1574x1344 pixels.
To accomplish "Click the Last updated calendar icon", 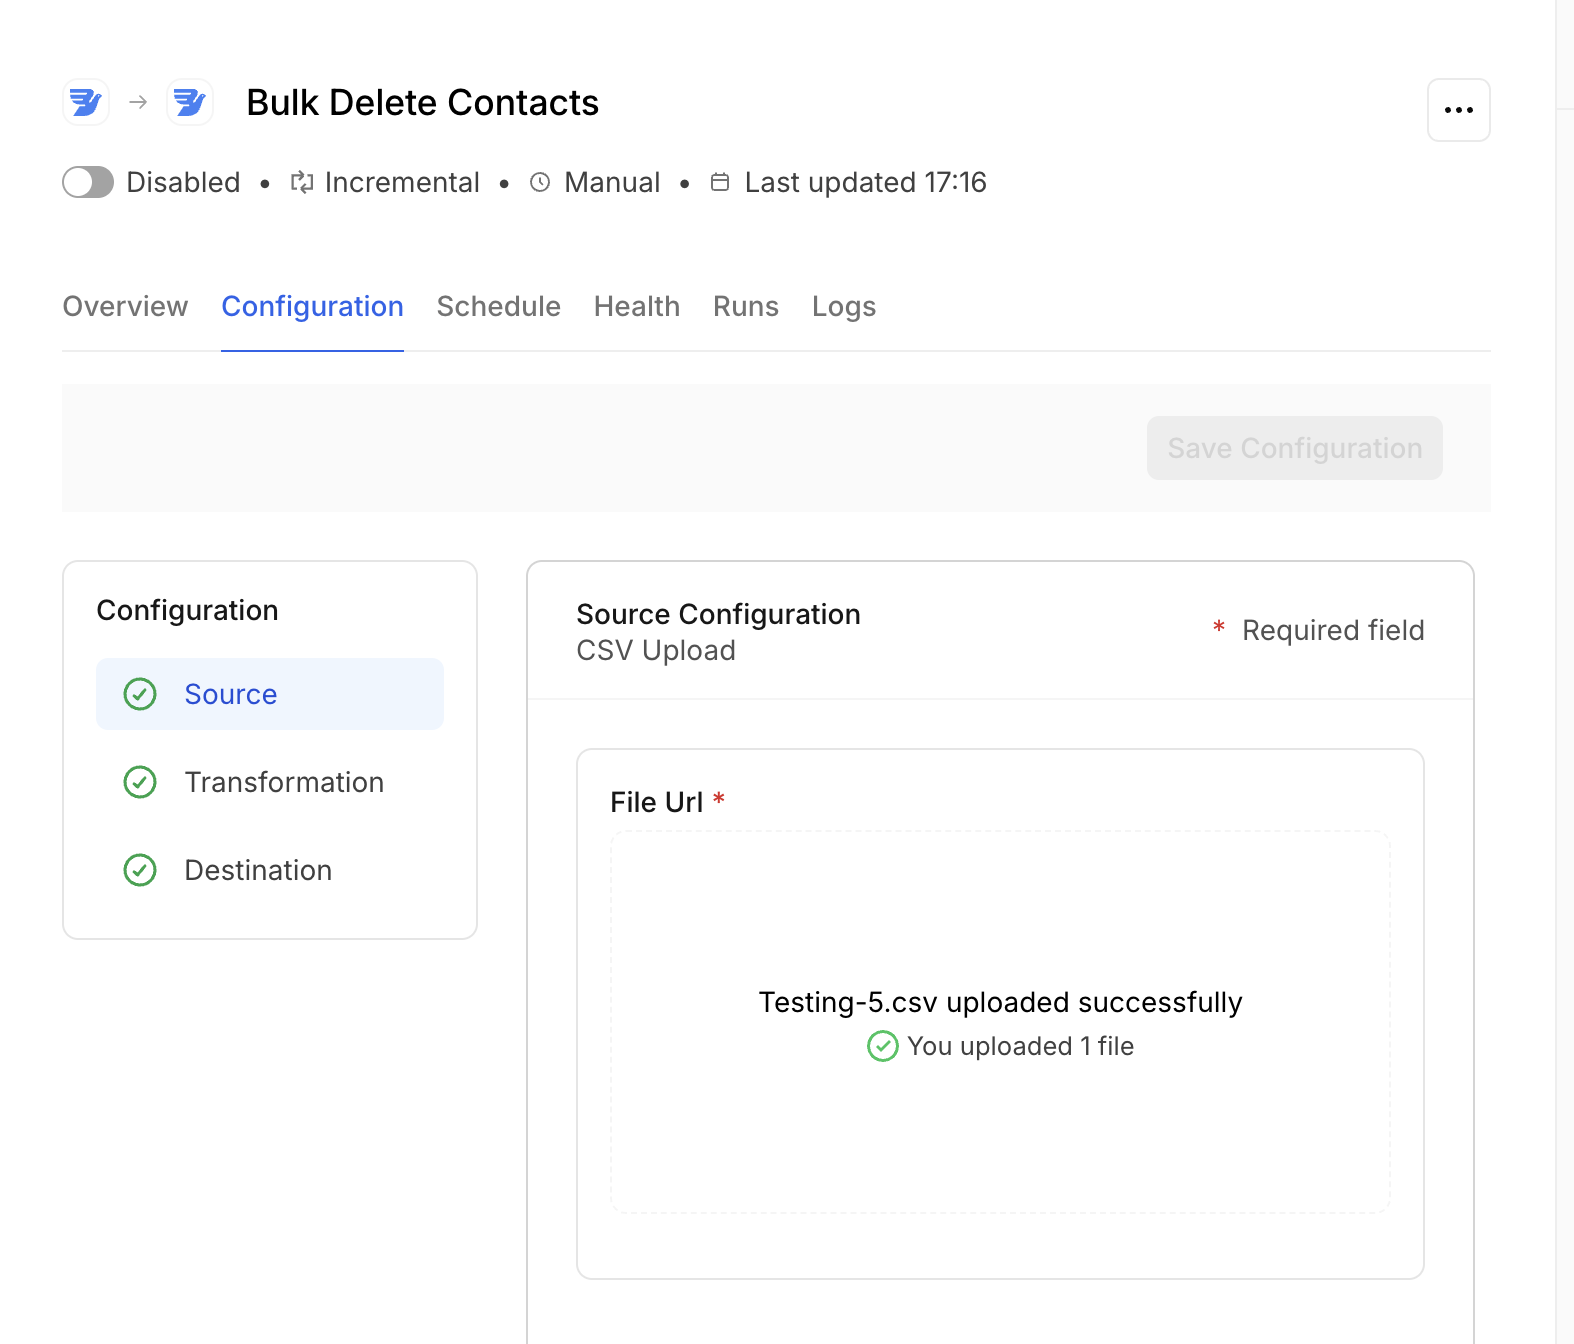I will 720,182.
